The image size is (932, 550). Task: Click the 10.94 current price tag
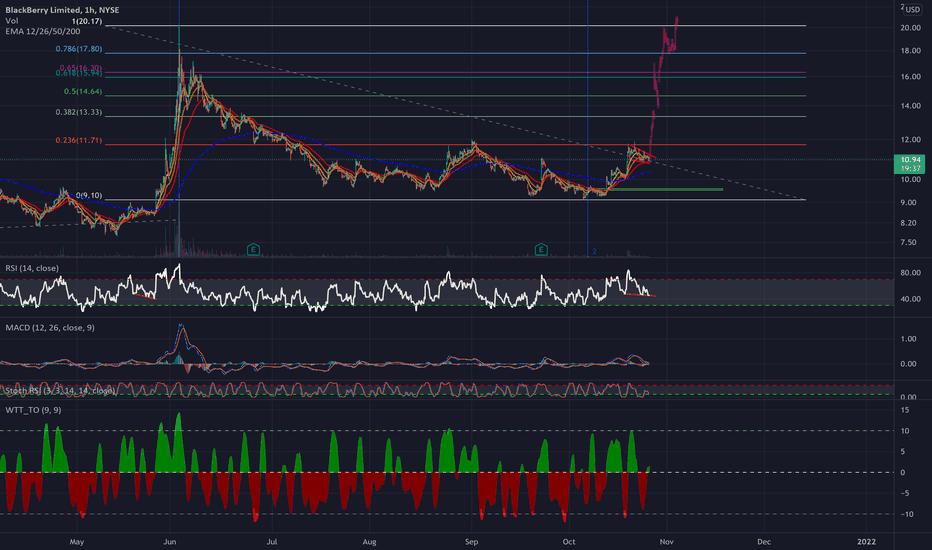tap(909, 164)
